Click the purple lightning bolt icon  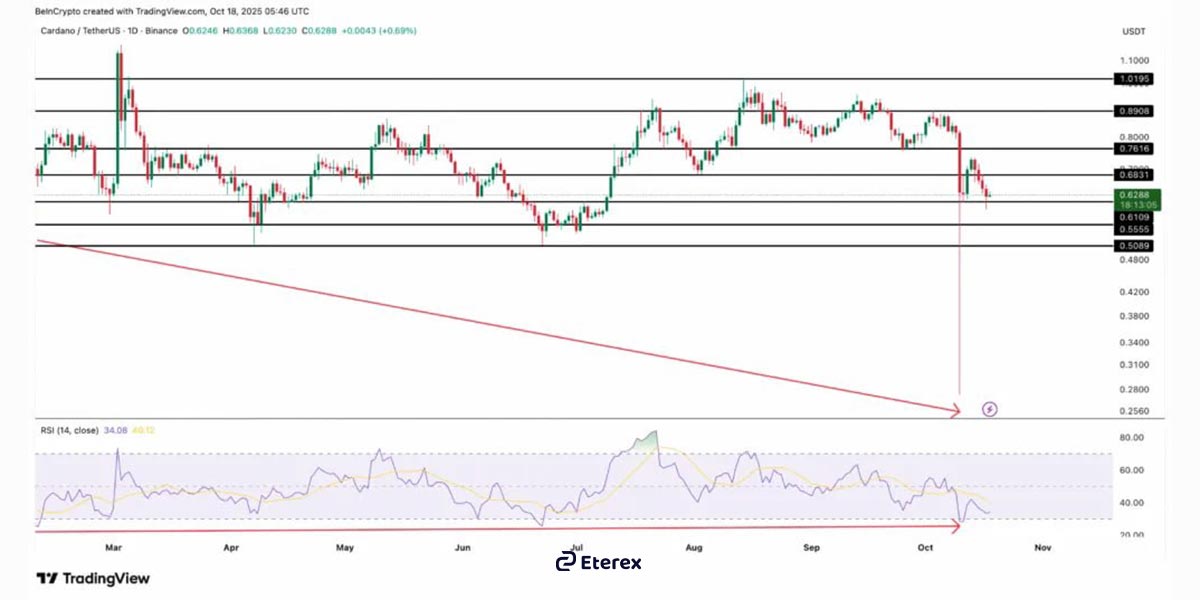click(x=990, y=408)
